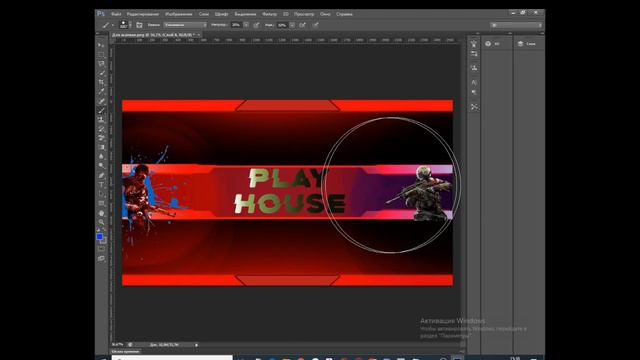The width and height of the screenshot is (640, 360).
Task: Click the Flow percentage field
Action: [283, 25]
